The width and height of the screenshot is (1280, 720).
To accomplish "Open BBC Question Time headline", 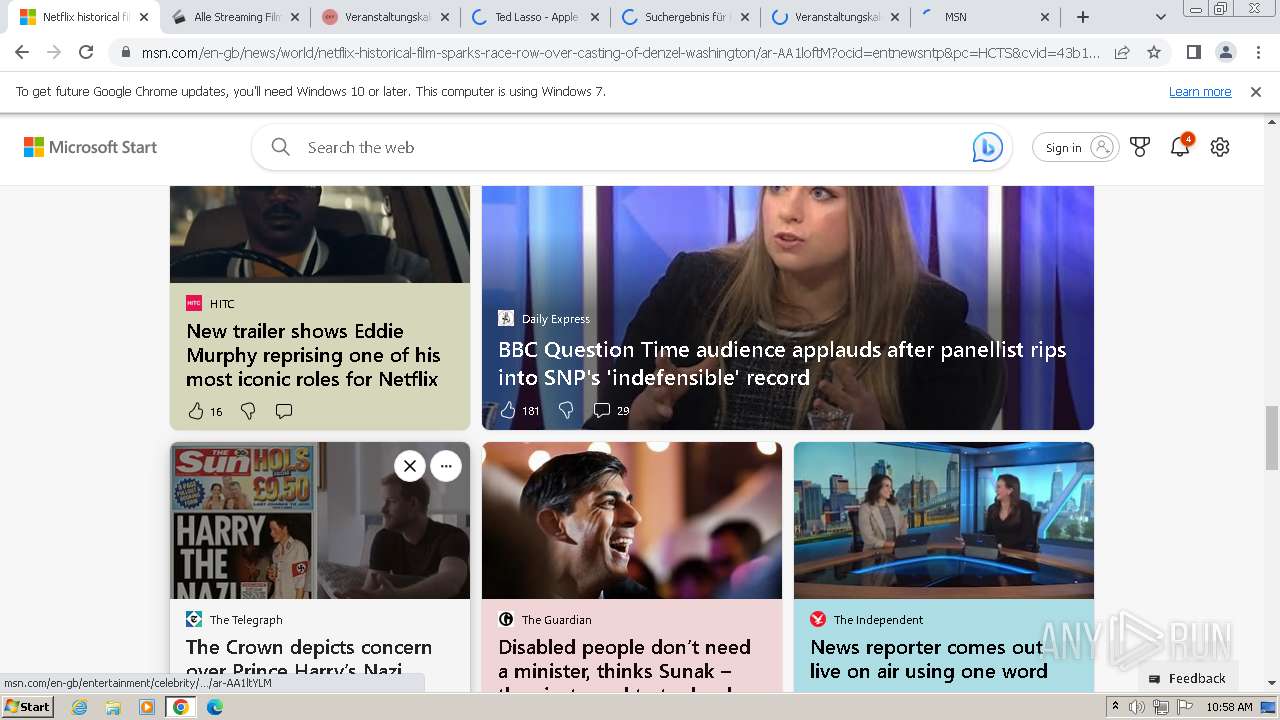I will pyautogui.click(x=782, y=364).
